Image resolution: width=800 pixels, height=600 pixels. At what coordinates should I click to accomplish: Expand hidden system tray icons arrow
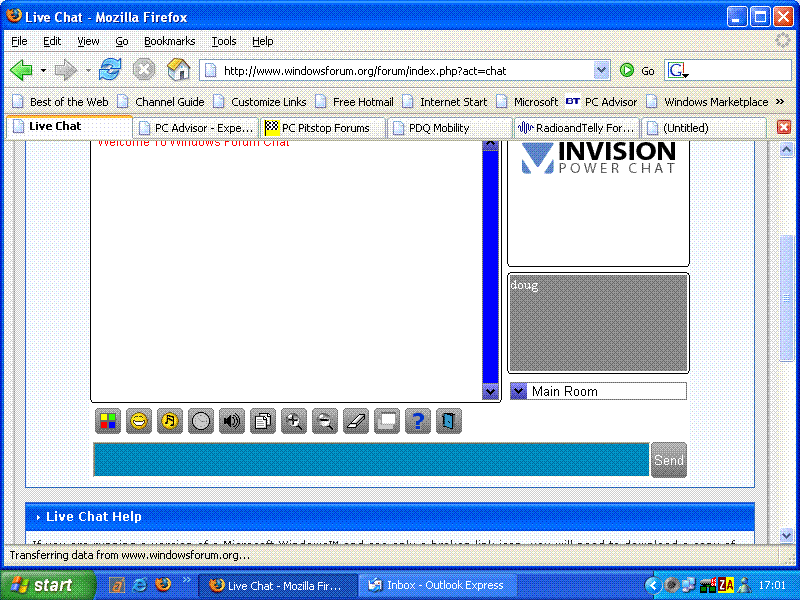[x=652, y=585]
